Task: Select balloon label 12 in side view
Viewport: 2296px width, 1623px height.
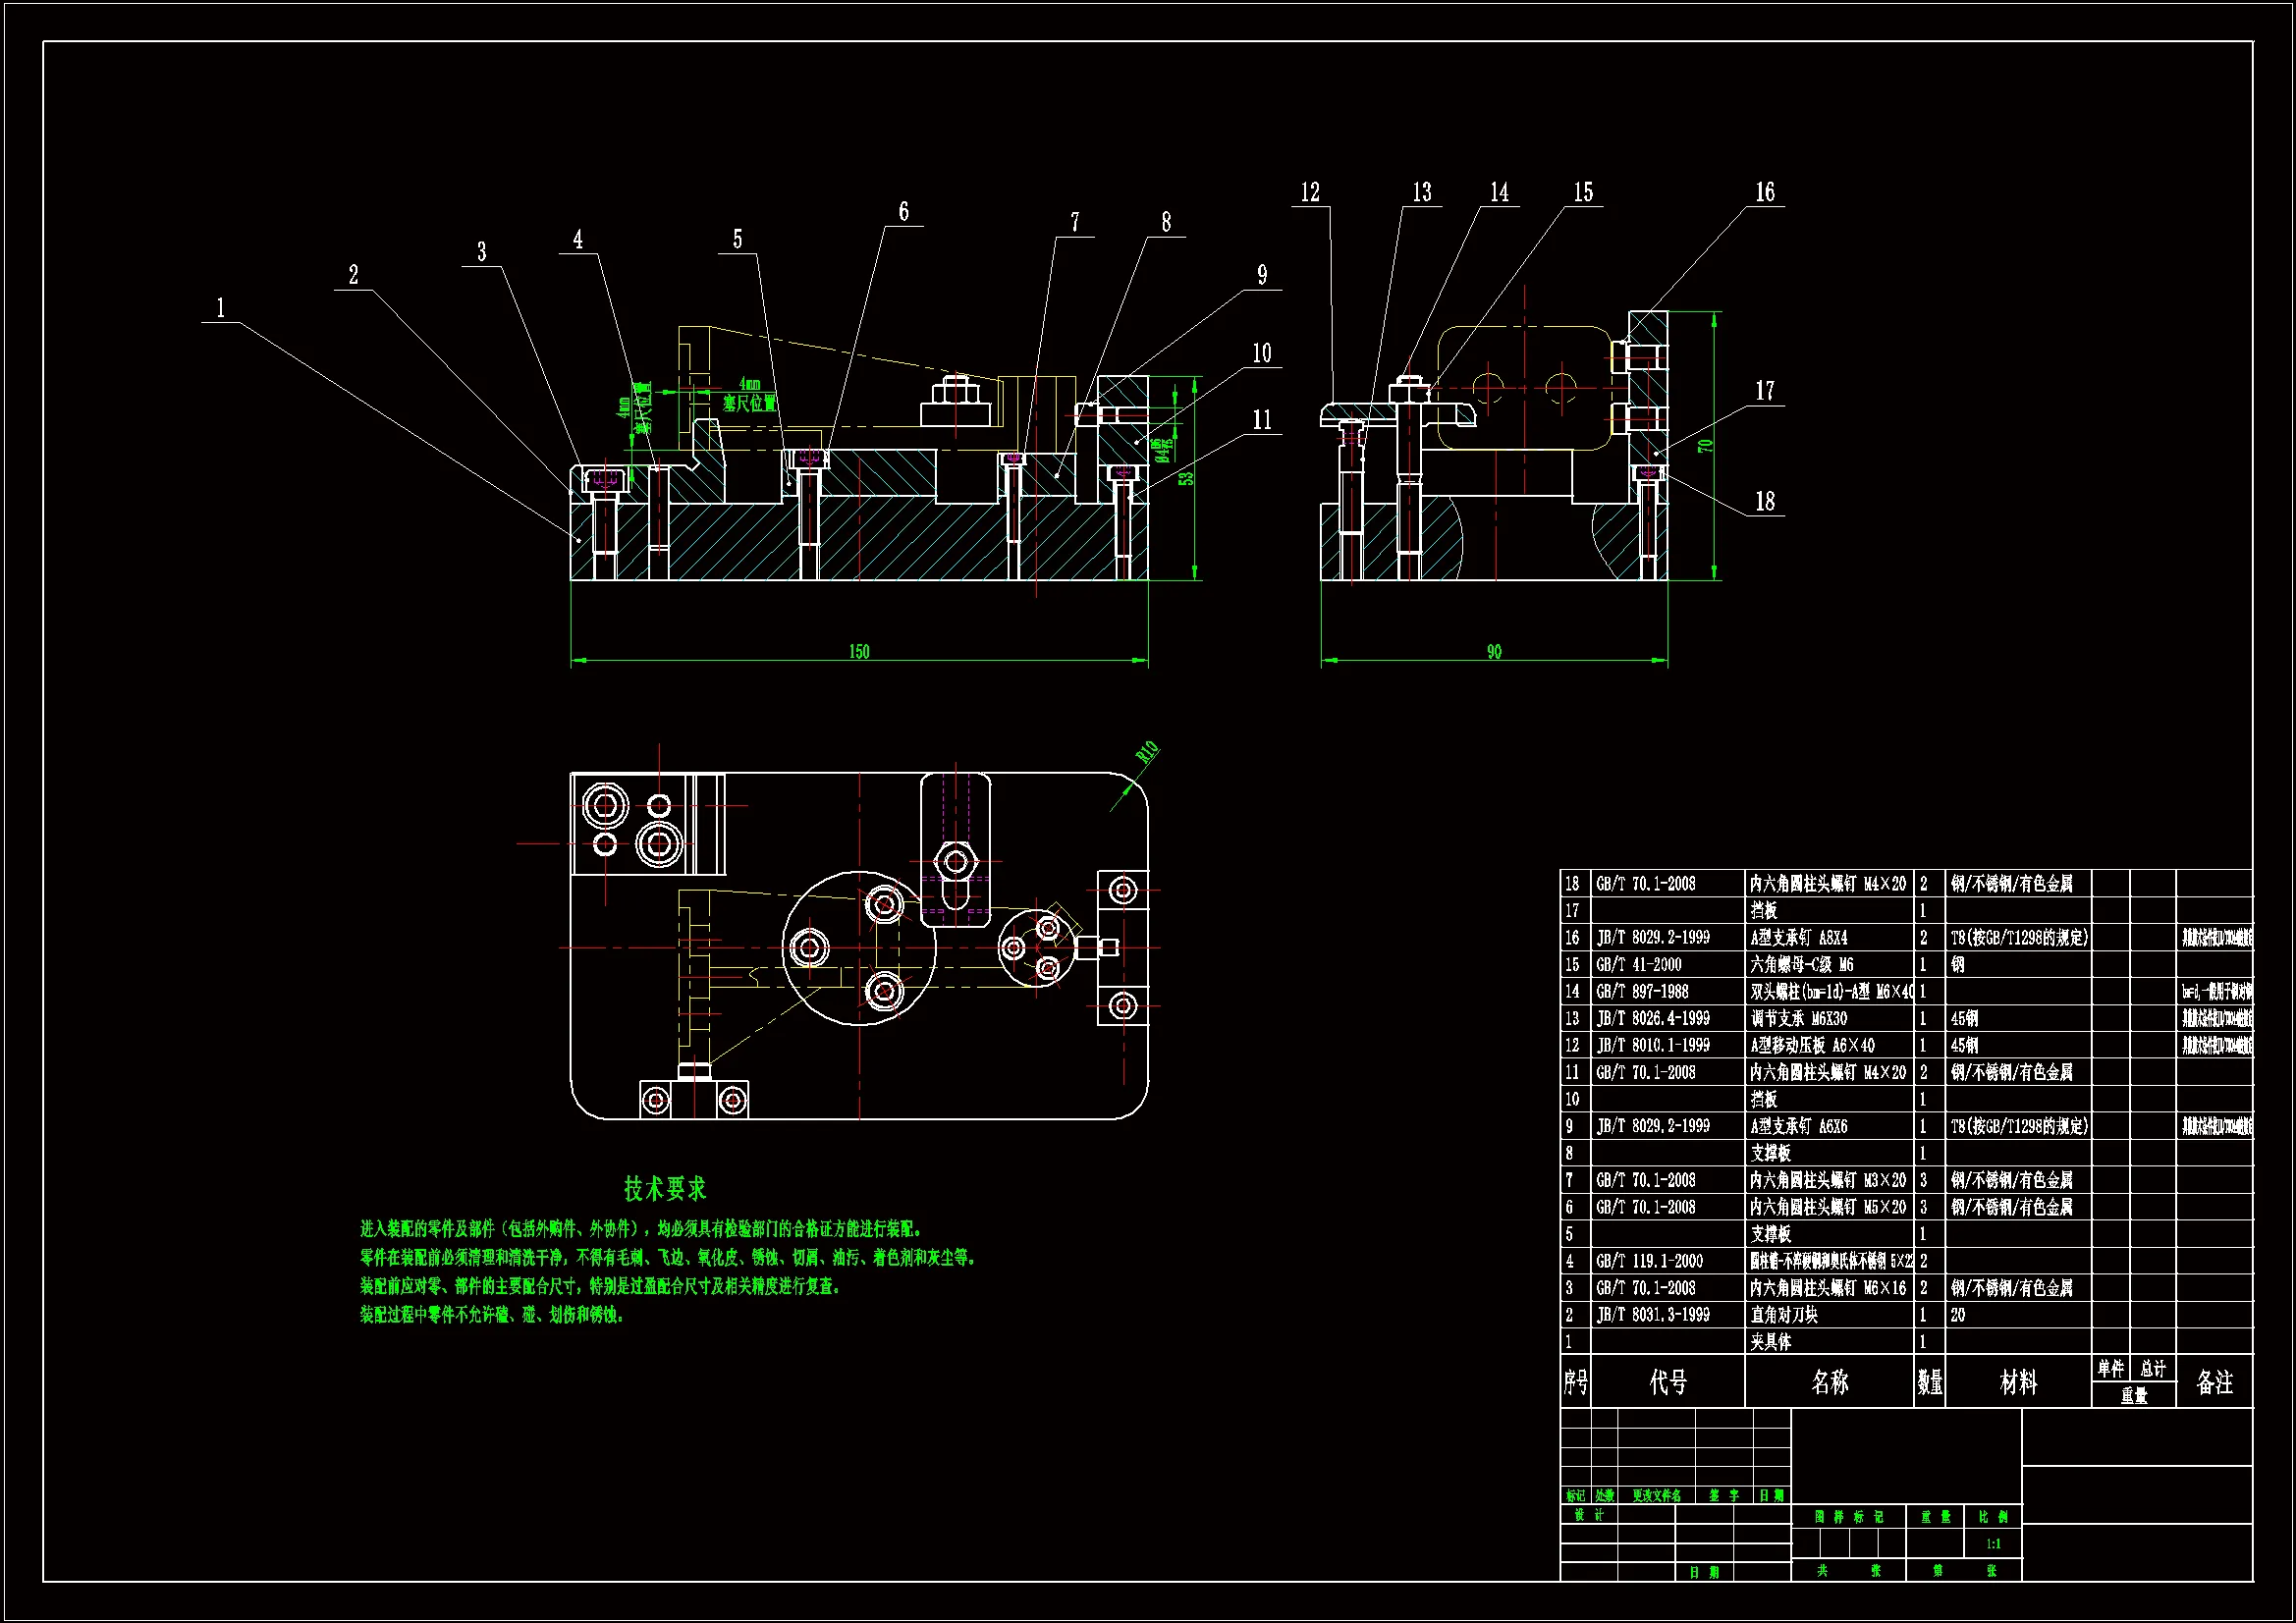Action: click(x=1310, y=192)
